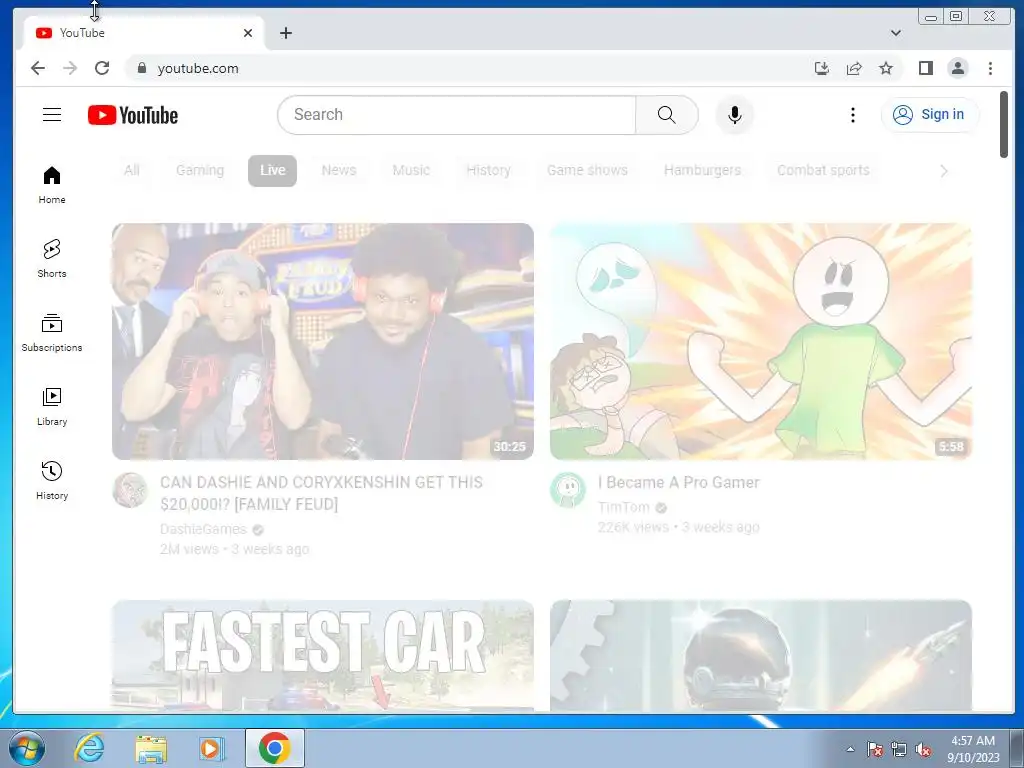View site info via the lock icon
1024x768 pixels.
[141, 68]
